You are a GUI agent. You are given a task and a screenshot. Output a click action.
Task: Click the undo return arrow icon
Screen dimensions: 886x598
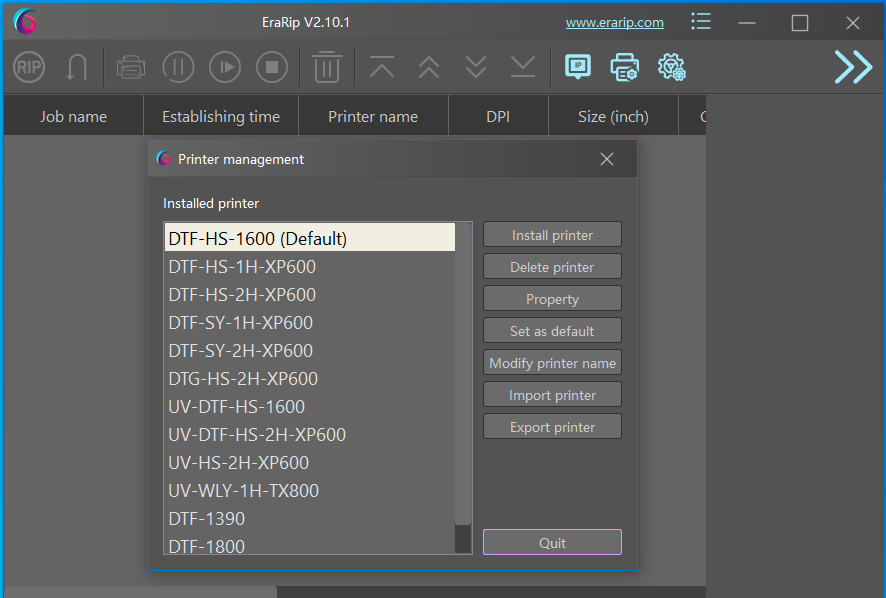tap(76, 67)
